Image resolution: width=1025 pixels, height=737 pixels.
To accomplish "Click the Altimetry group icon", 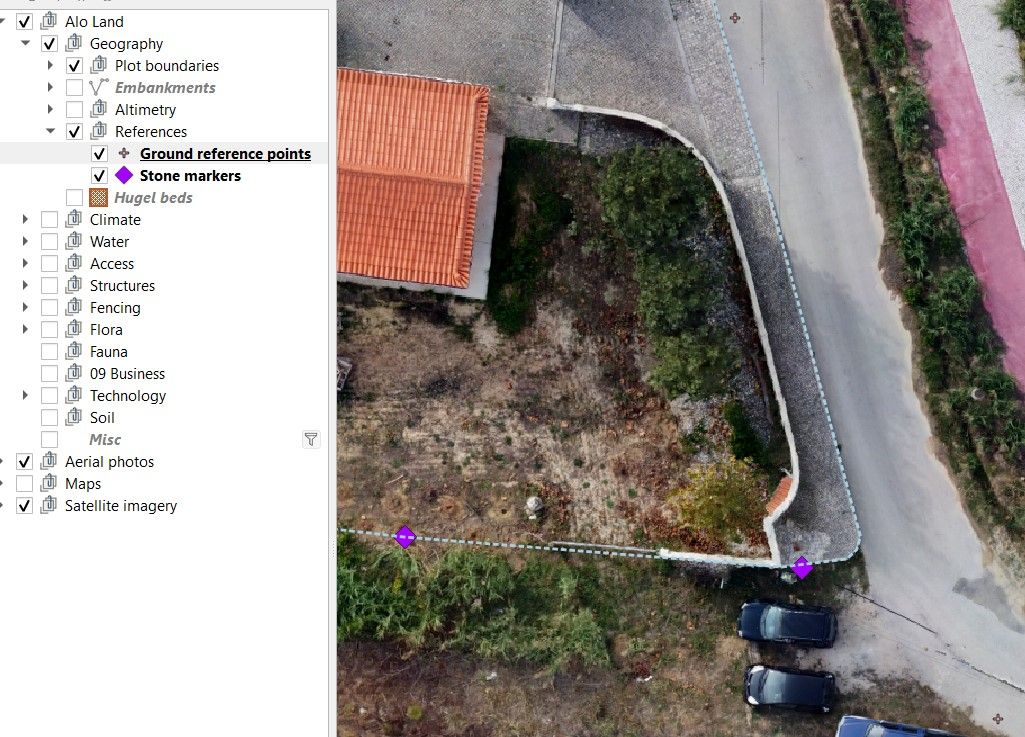I will coord(99,109).
